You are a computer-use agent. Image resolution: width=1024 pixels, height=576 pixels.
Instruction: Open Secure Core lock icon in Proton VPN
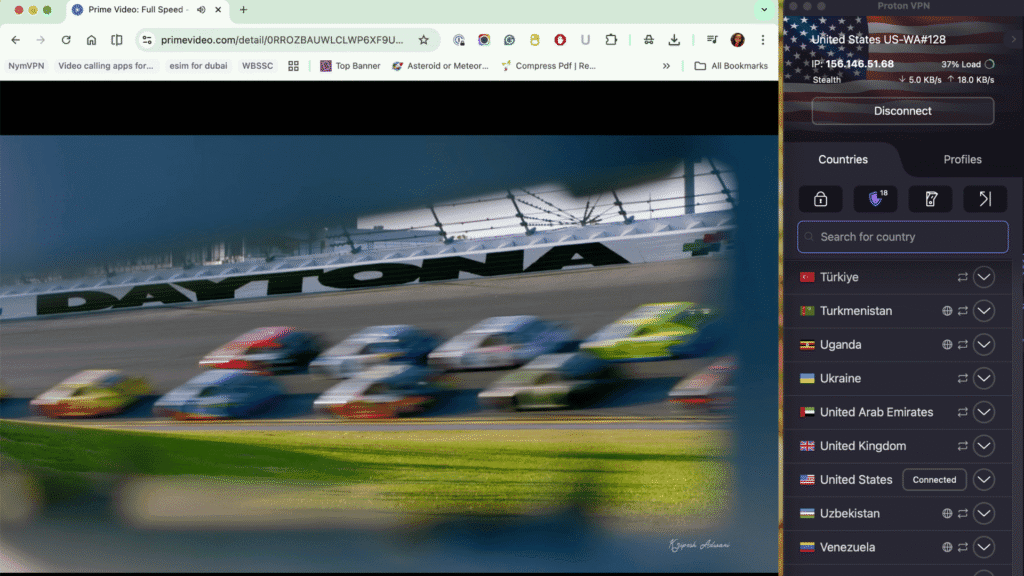click(x=820, y=199)
